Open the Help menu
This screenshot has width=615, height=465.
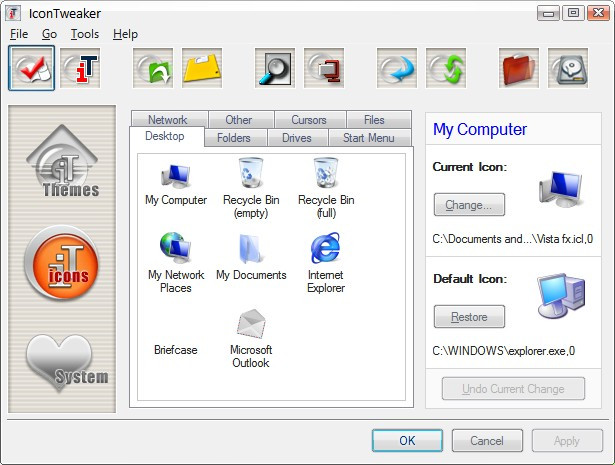point(125,34)
